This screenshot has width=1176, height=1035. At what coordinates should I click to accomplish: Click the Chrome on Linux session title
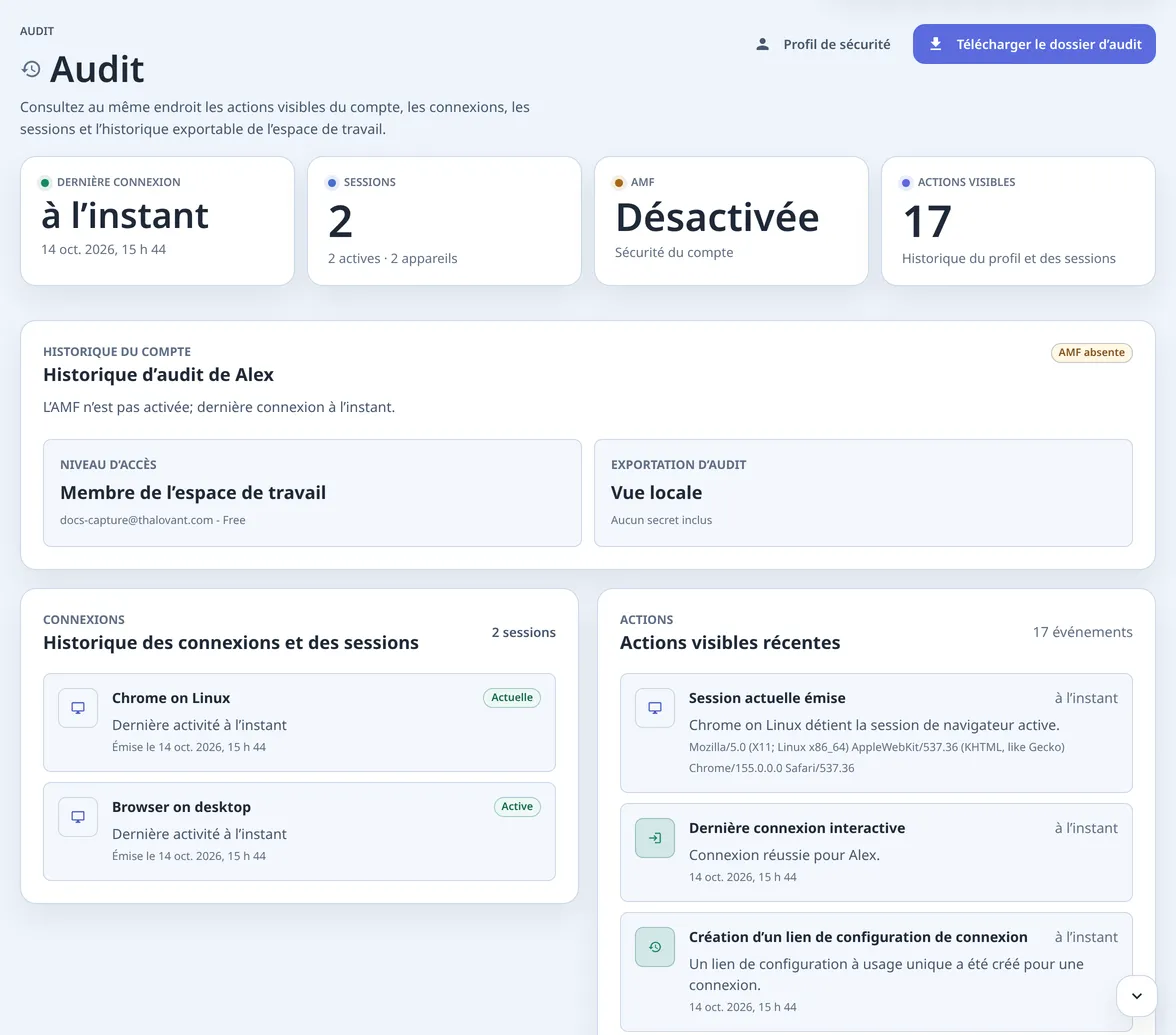171,698
